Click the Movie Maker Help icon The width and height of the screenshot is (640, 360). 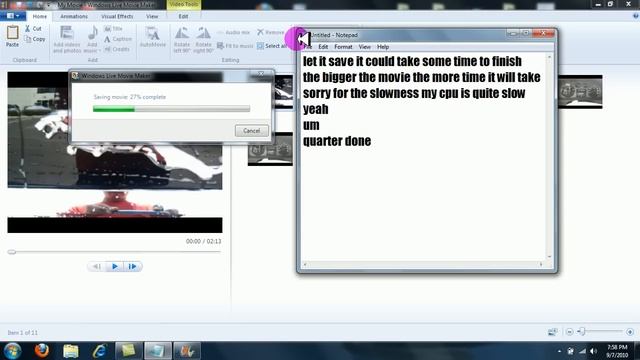[x=636, y=16]
